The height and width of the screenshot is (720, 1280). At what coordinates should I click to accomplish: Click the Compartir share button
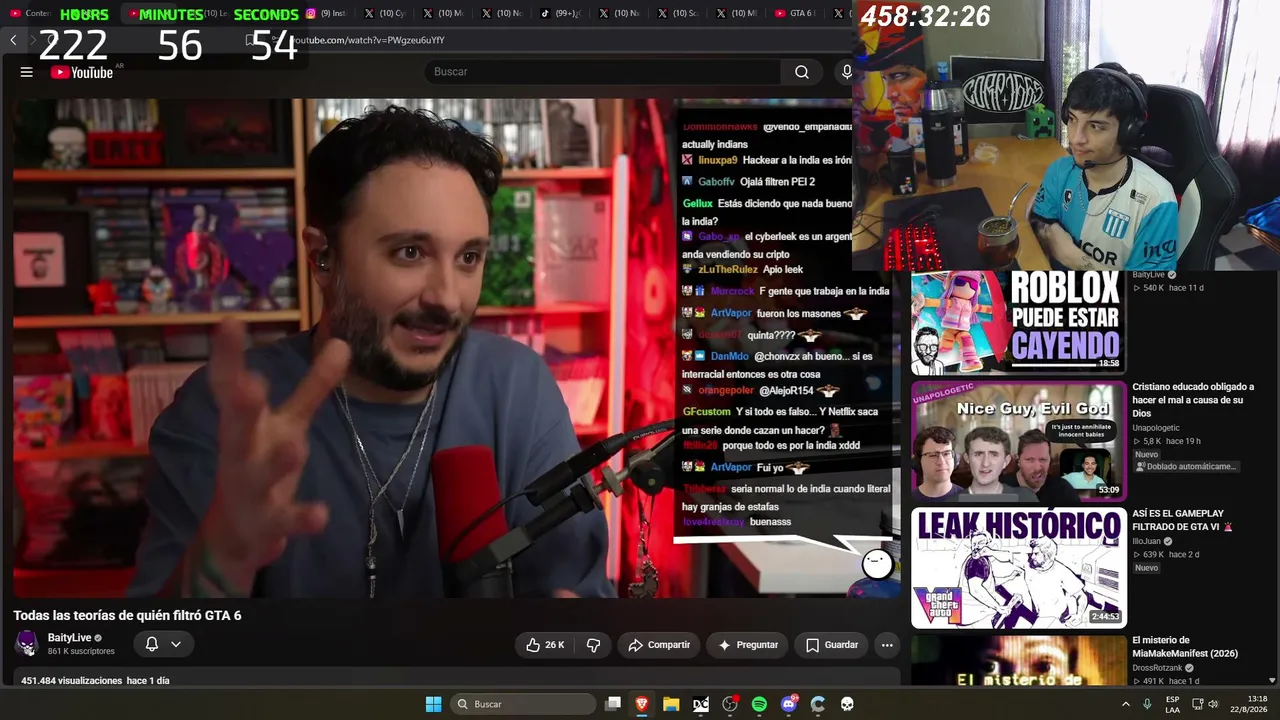tap(659, 645)
